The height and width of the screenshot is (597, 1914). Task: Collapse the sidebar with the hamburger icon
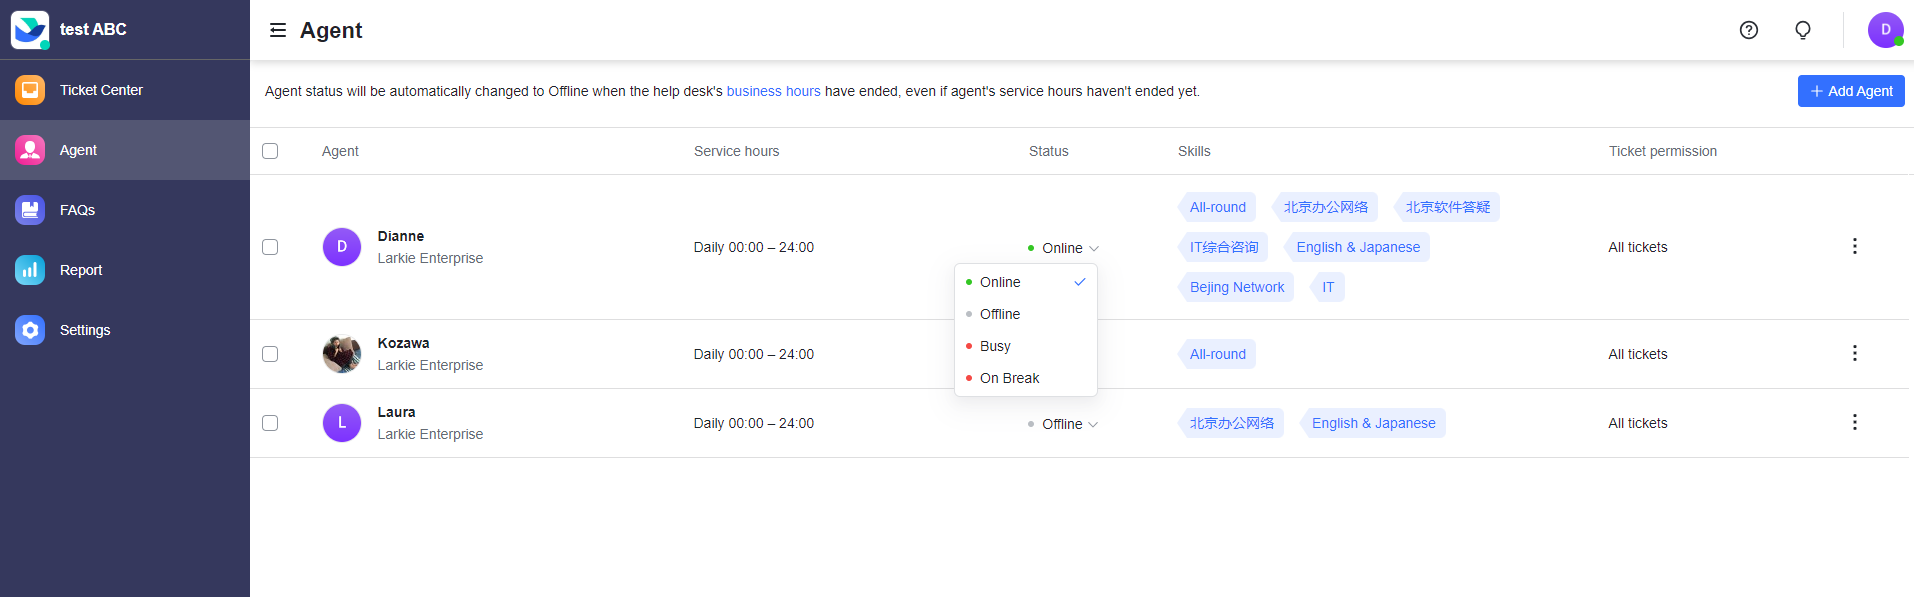click(x=277, y=30)
